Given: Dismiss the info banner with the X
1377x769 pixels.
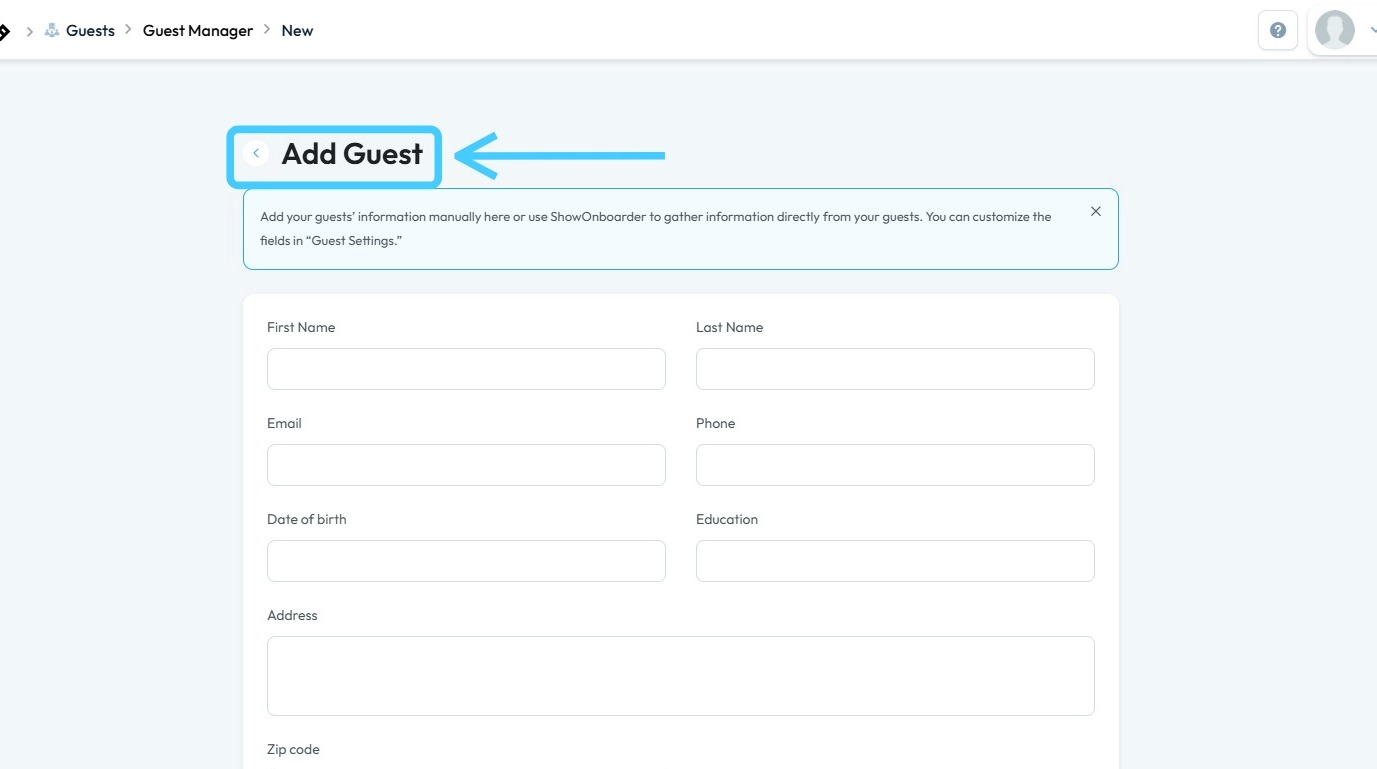Looking at the screenshot, I should click(1095, 212).
